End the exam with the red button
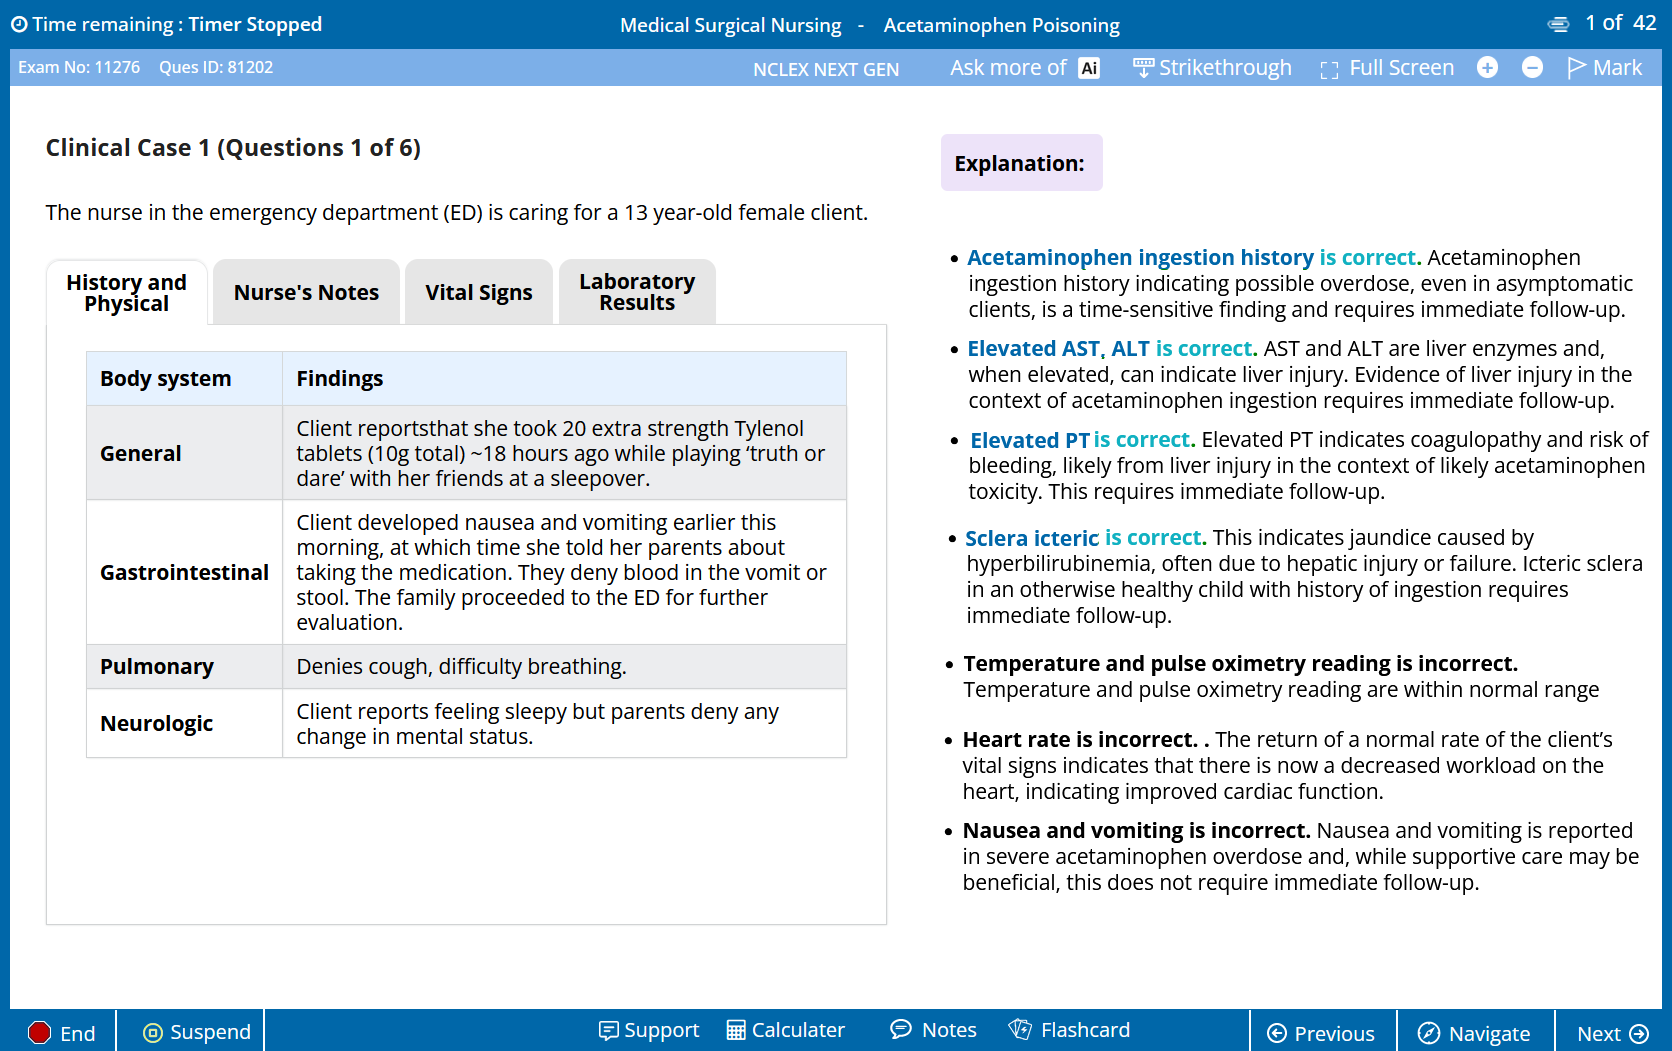The image size is (1672, 1051). point(62,1033)
